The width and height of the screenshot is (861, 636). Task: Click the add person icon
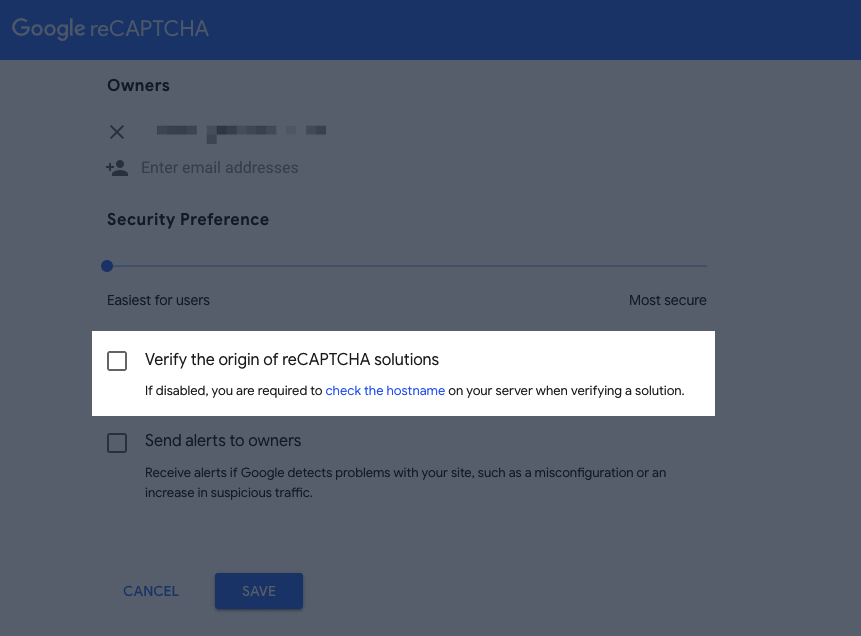click(117, 168)
